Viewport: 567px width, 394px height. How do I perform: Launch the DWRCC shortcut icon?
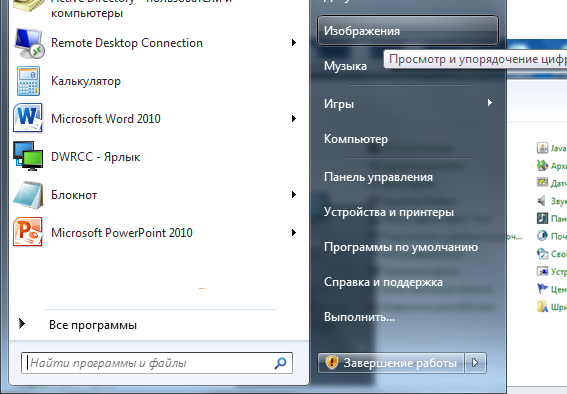pos(28,156)
